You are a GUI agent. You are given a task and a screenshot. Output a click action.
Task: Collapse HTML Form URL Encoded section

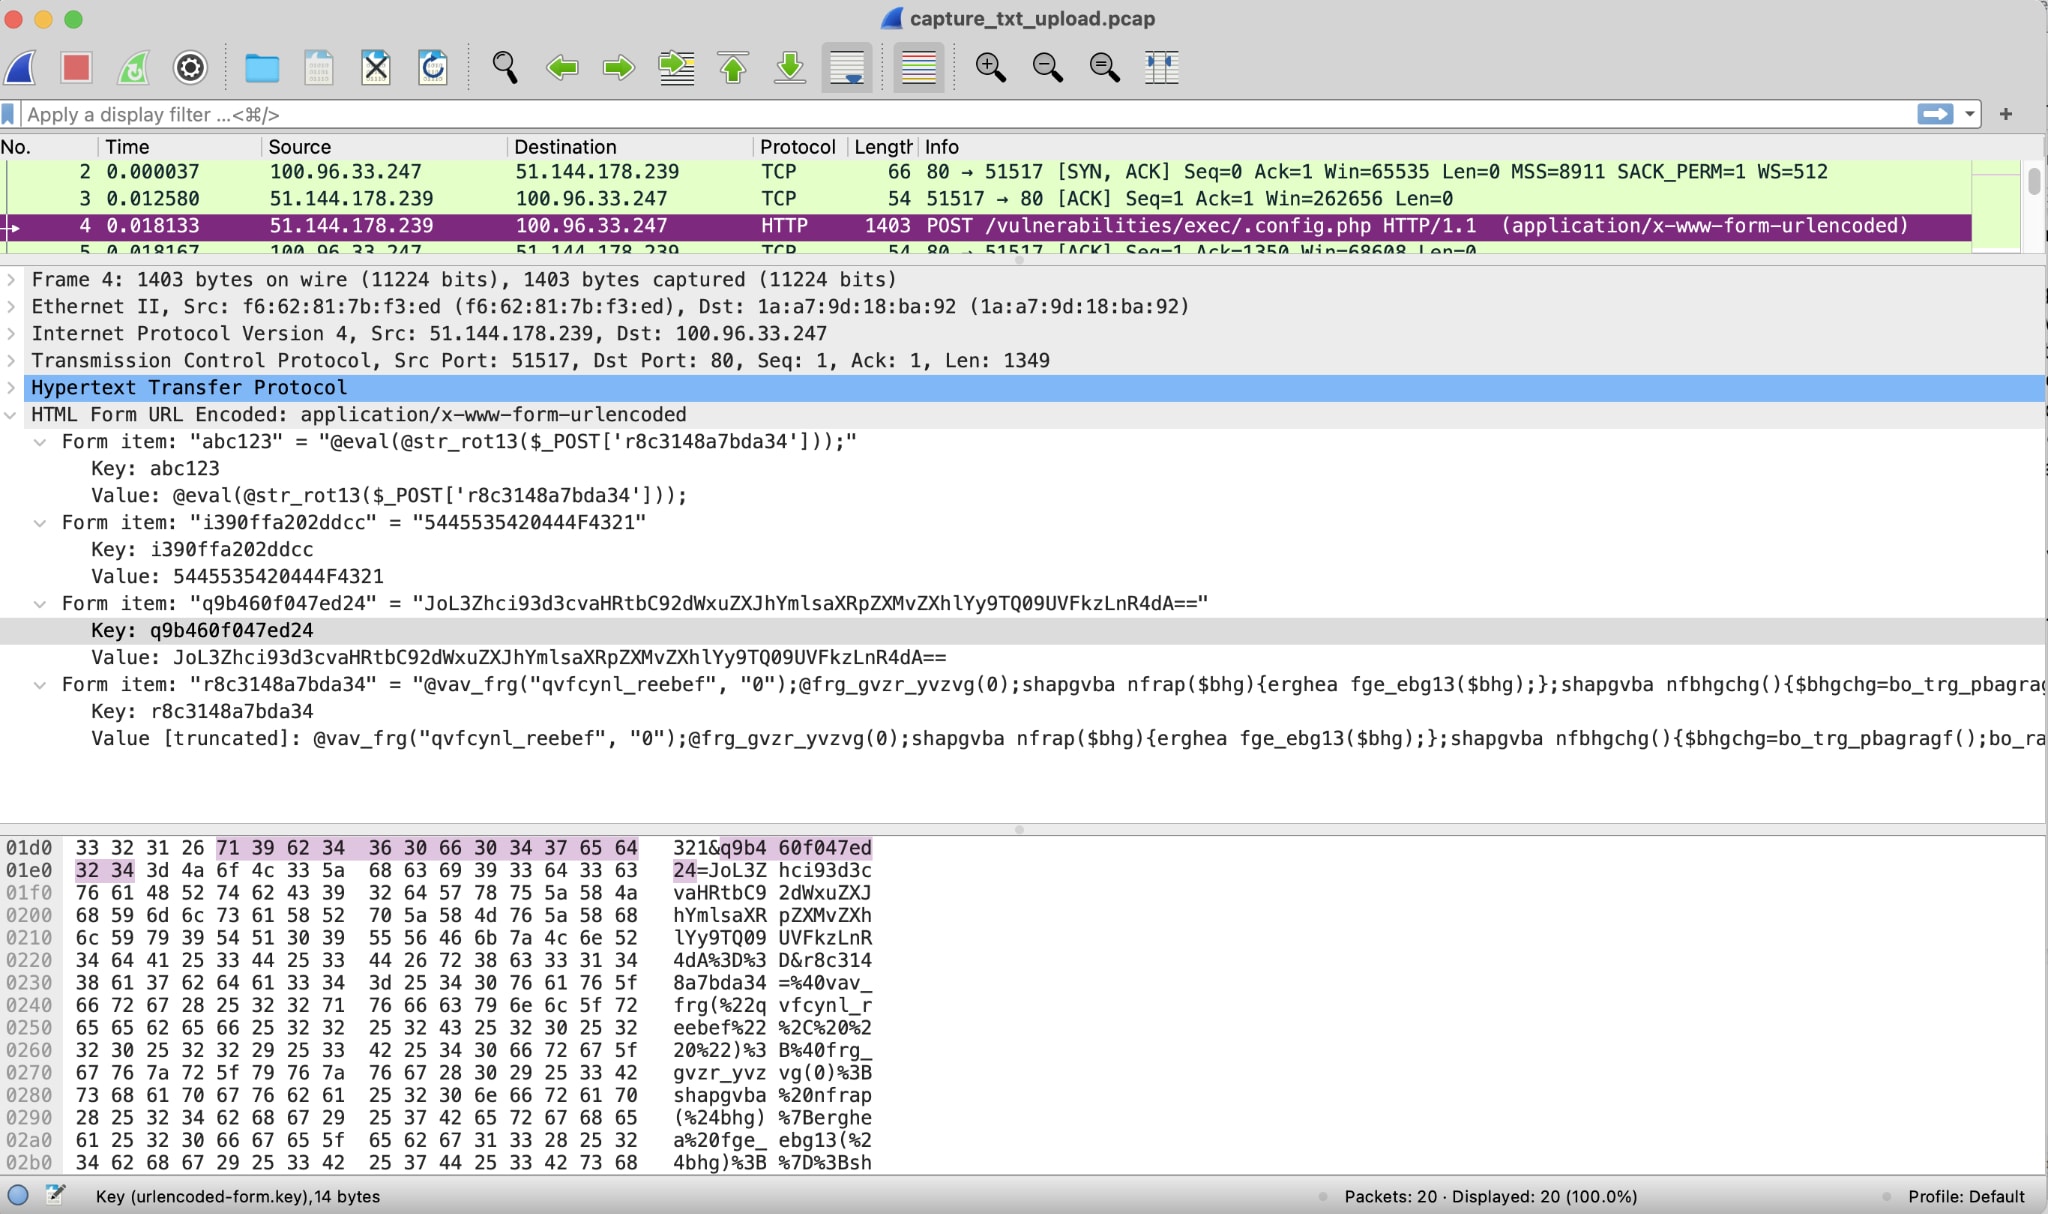tap(11, 415)
